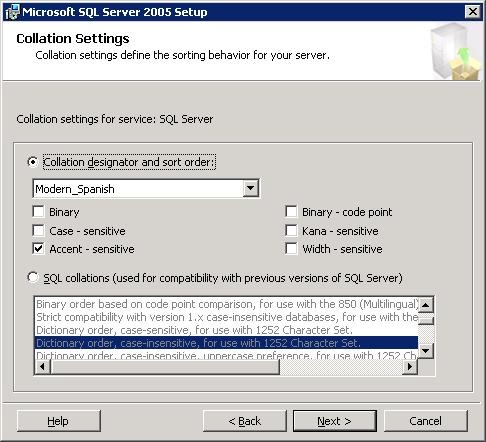
Task: Select the SQL collations radio button
Action: tap(33, 278)
